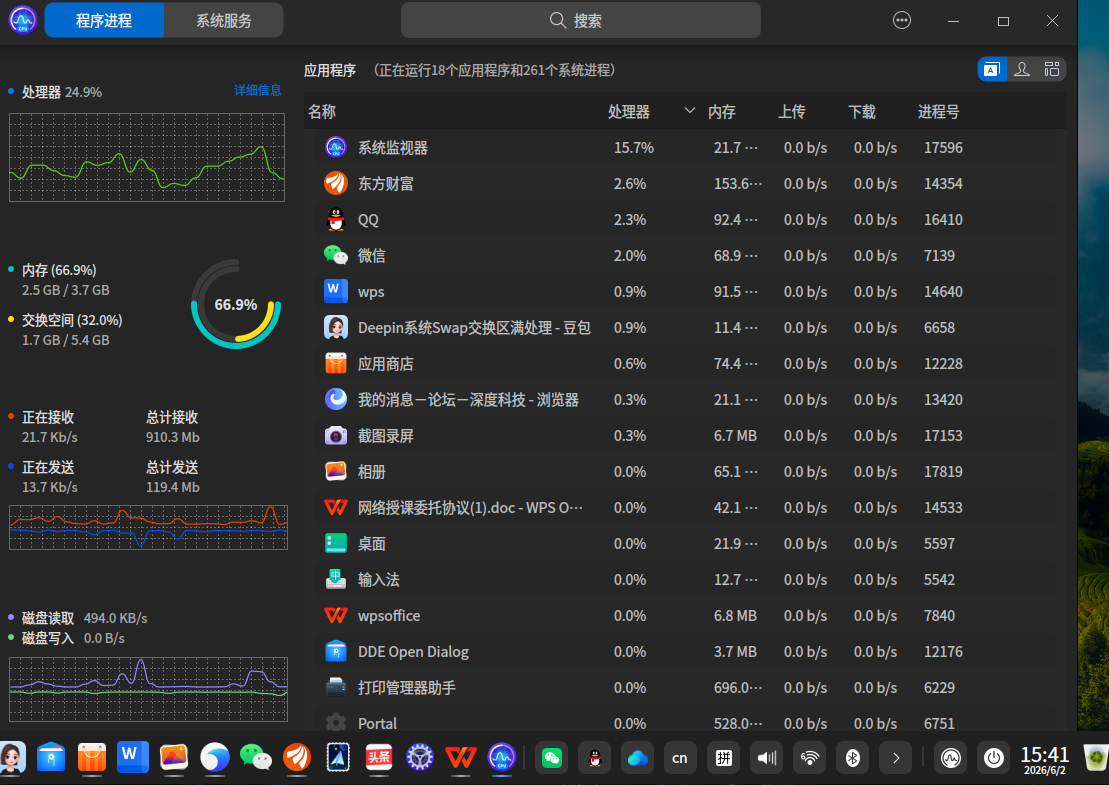Screen dimensions: 1109x785
Task: Sort by the 处理器 column header
Action: coord(629,112)
